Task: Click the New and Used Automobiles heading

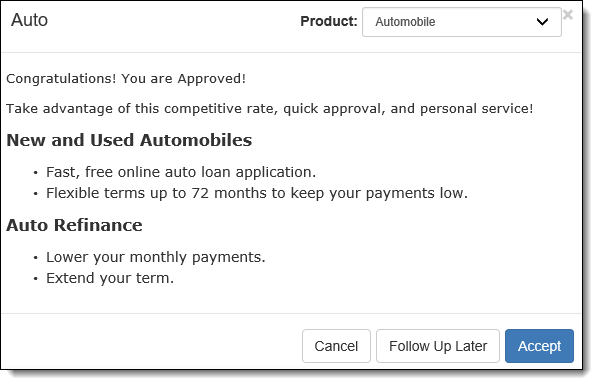Action: click(x=129, y=140)
